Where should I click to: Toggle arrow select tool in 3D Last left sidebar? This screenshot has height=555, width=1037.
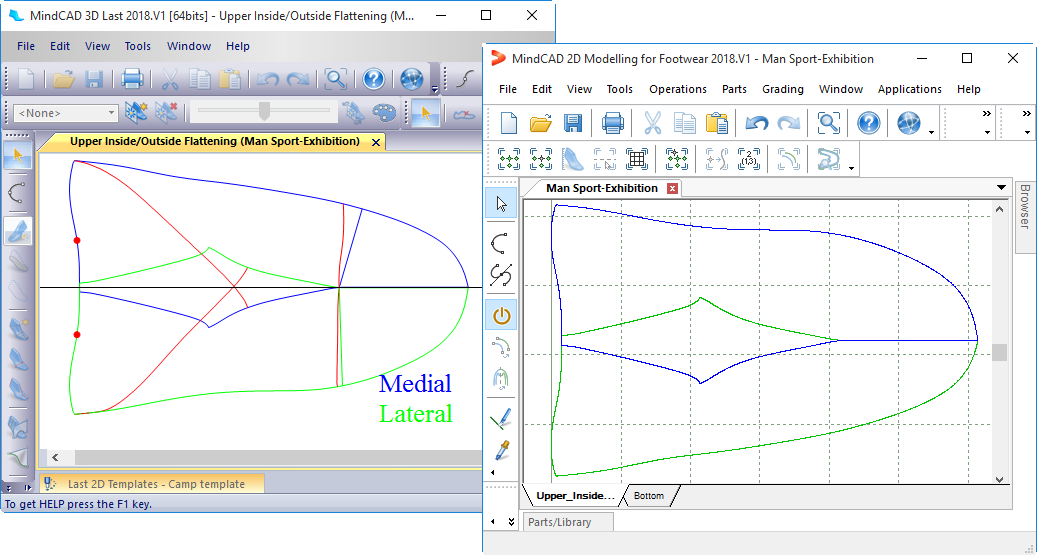(x=18, y=157)
